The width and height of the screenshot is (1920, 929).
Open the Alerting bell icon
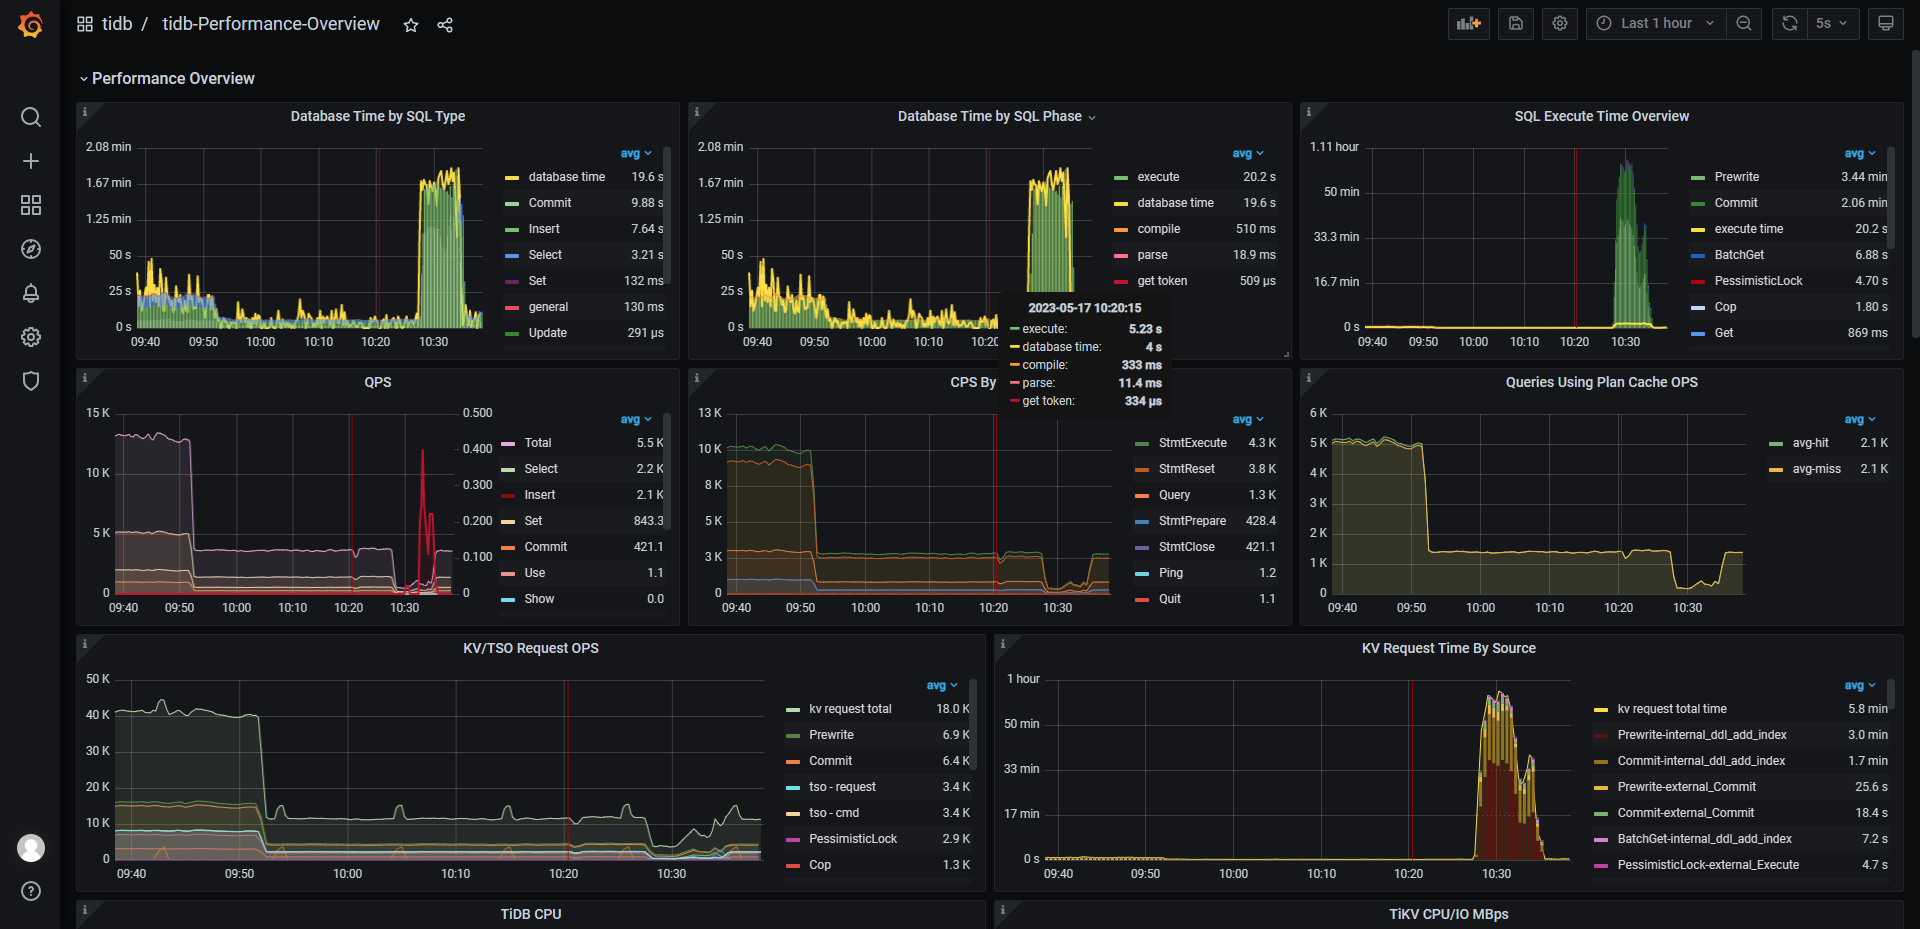pyautogui.click(x=31, y=293)
